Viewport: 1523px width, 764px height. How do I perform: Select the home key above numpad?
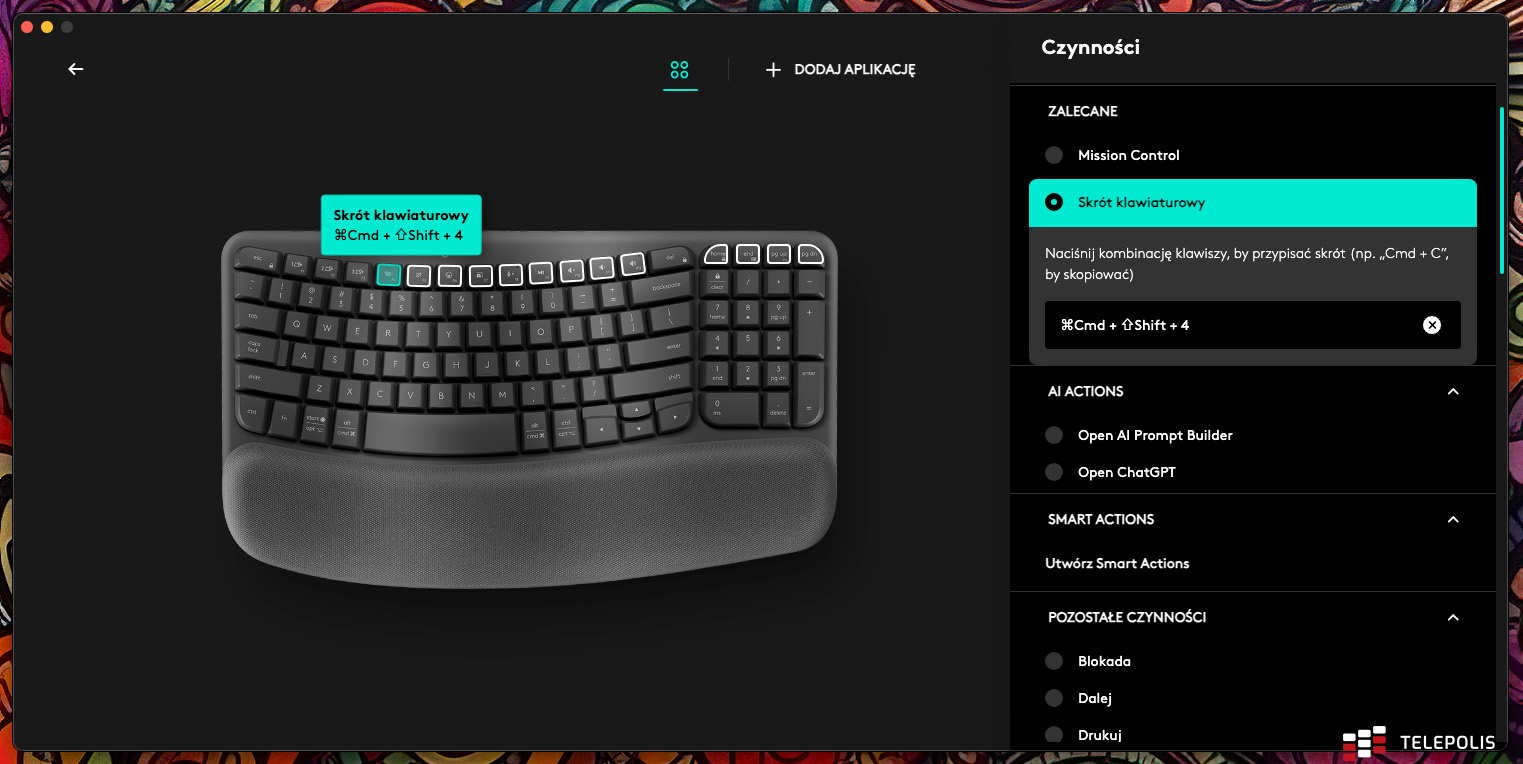[716, 254]
